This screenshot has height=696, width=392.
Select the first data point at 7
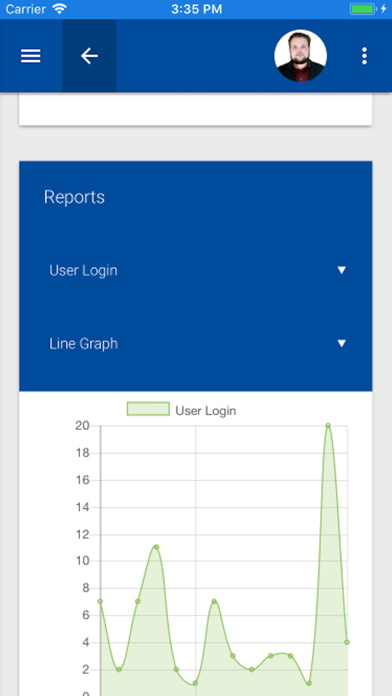point(100,601)
